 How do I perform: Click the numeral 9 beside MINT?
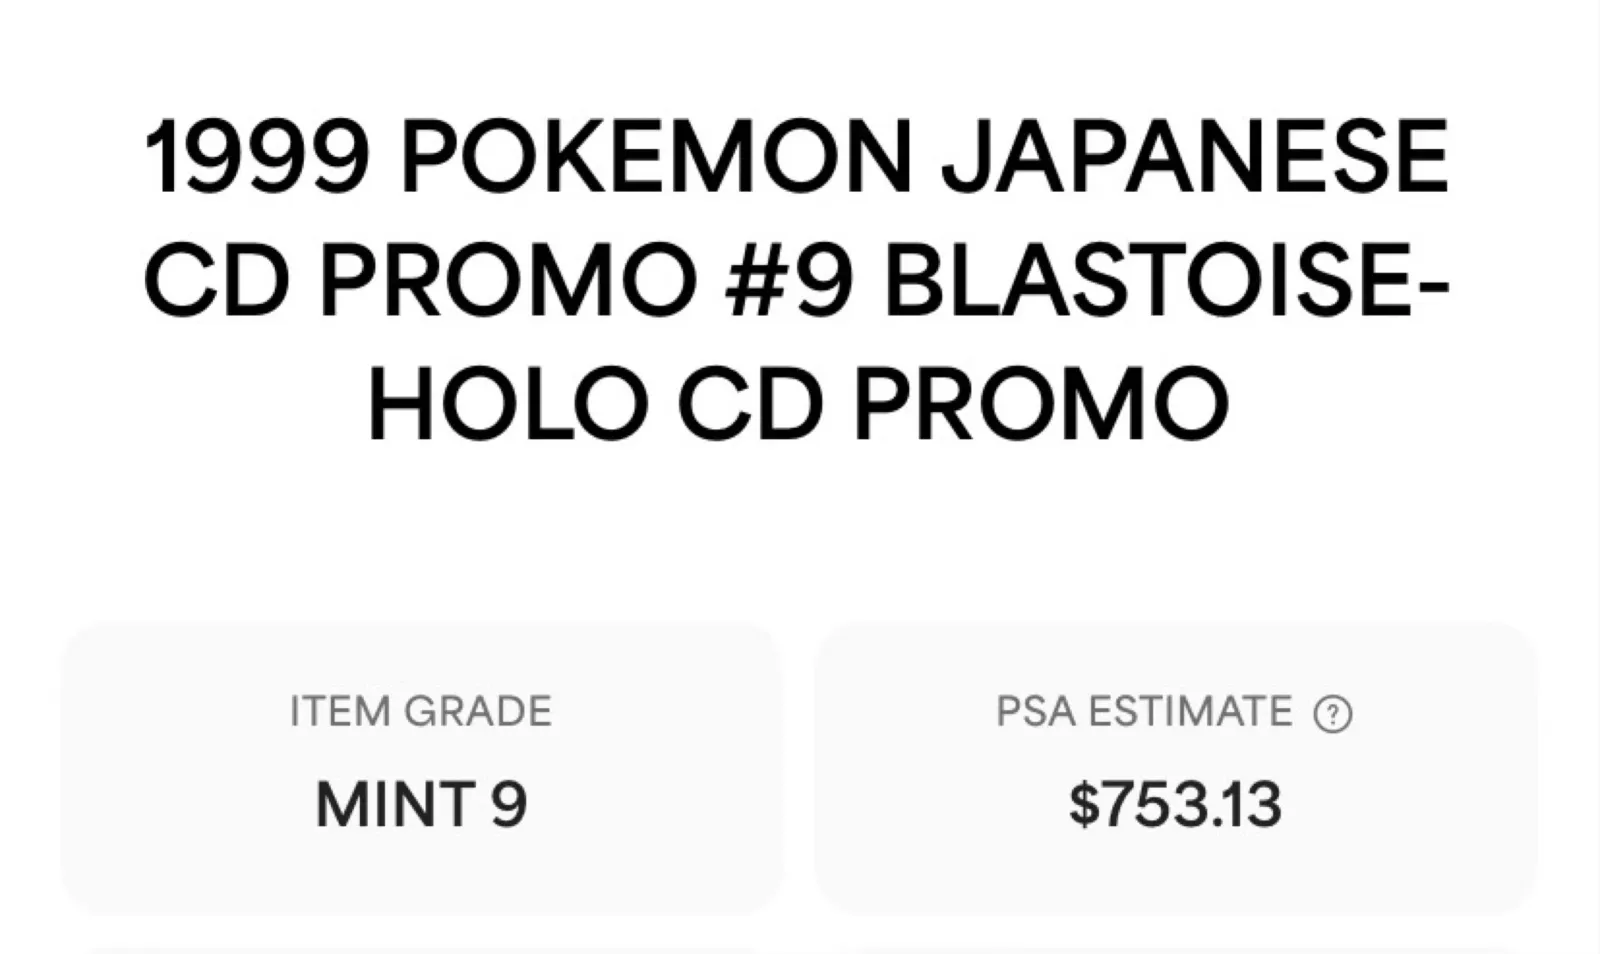tap(508, 805)
